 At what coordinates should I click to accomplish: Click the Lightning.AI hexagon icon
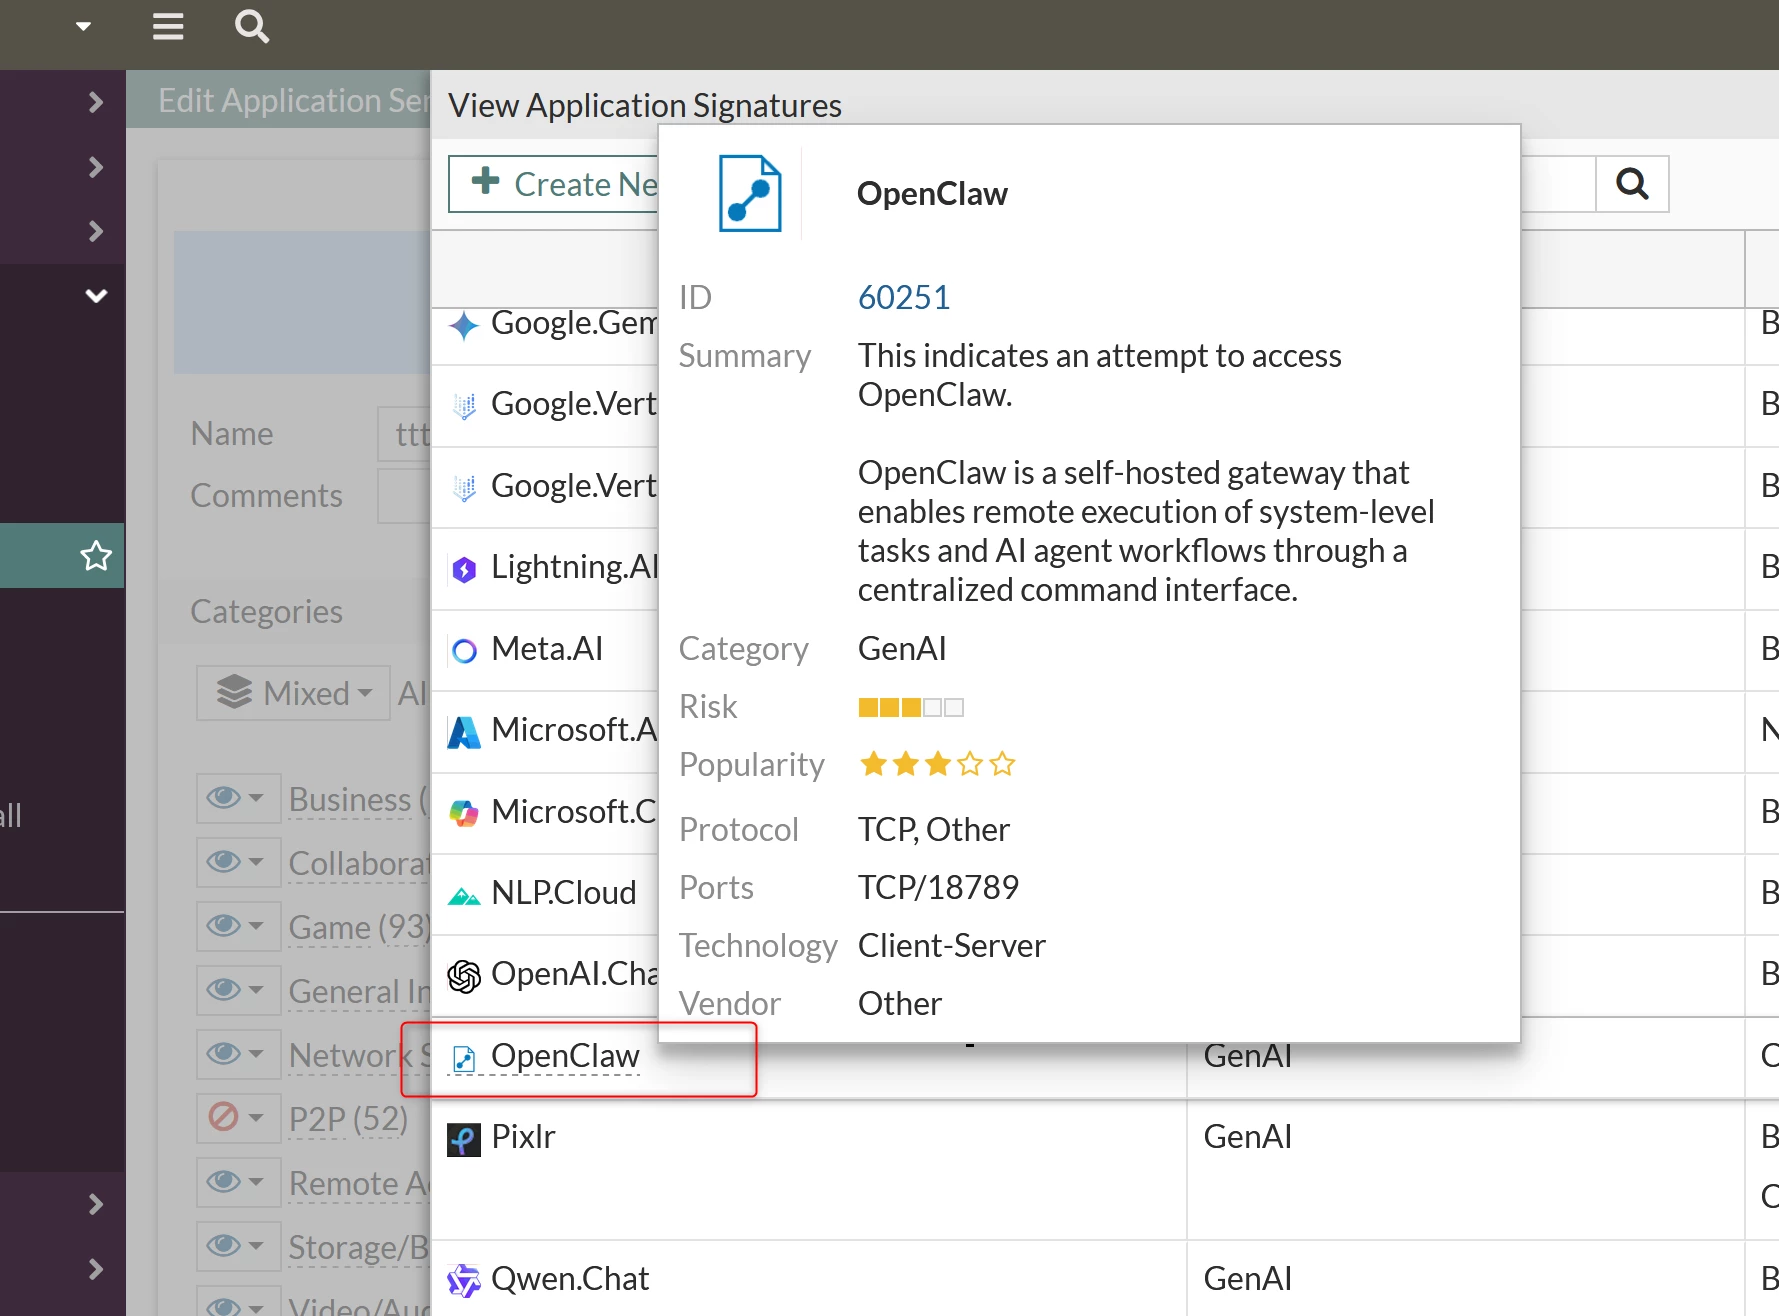click(x=463, y=569)
